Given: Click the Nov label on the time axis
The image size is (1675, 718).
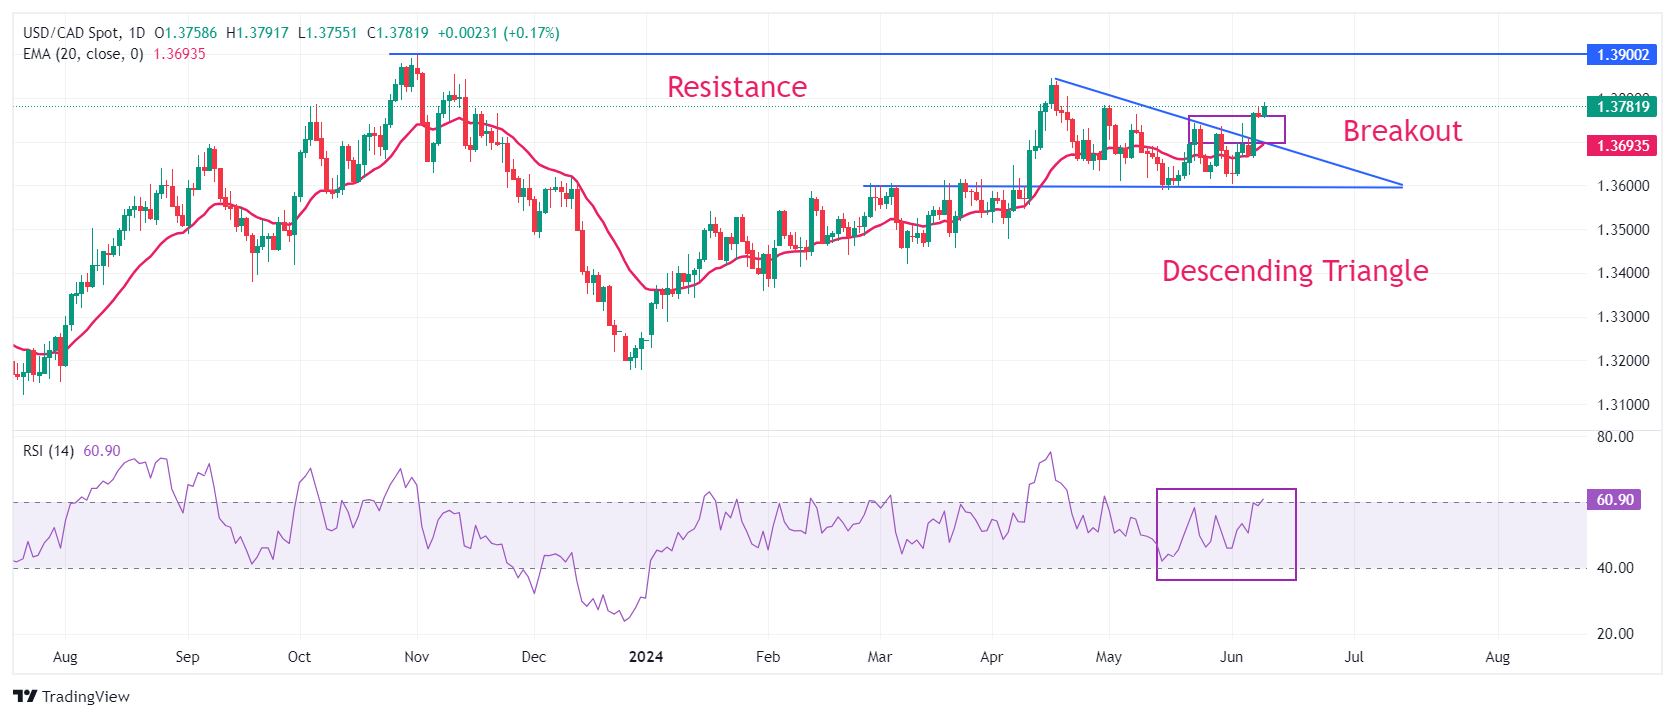Looking at the screenshot, I should pos(417,657).
